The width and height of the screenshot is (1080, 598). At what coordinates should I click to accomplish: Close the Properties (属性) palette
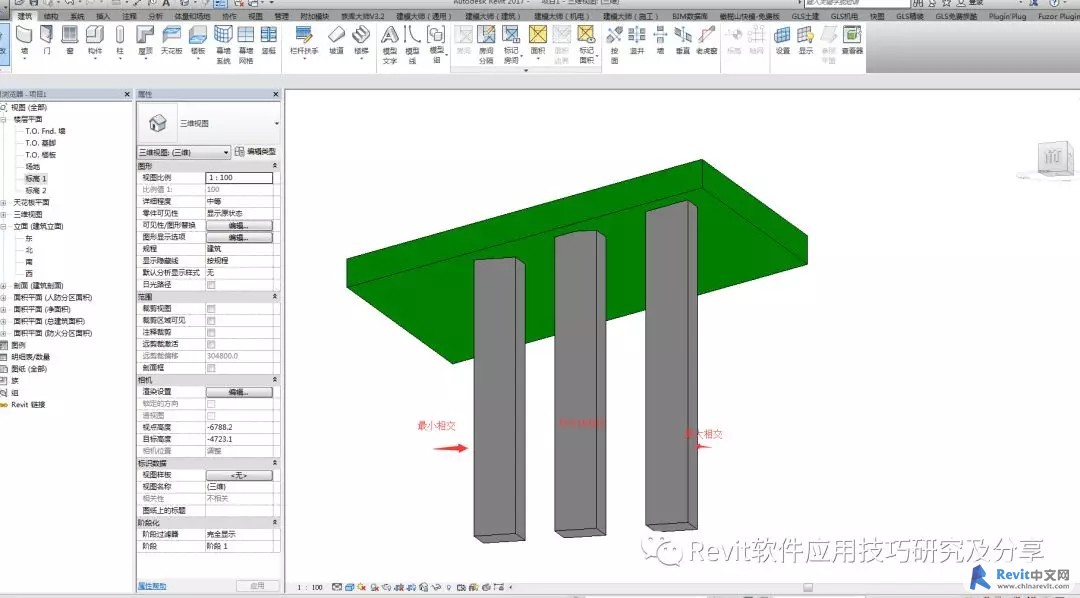(276, 94)
